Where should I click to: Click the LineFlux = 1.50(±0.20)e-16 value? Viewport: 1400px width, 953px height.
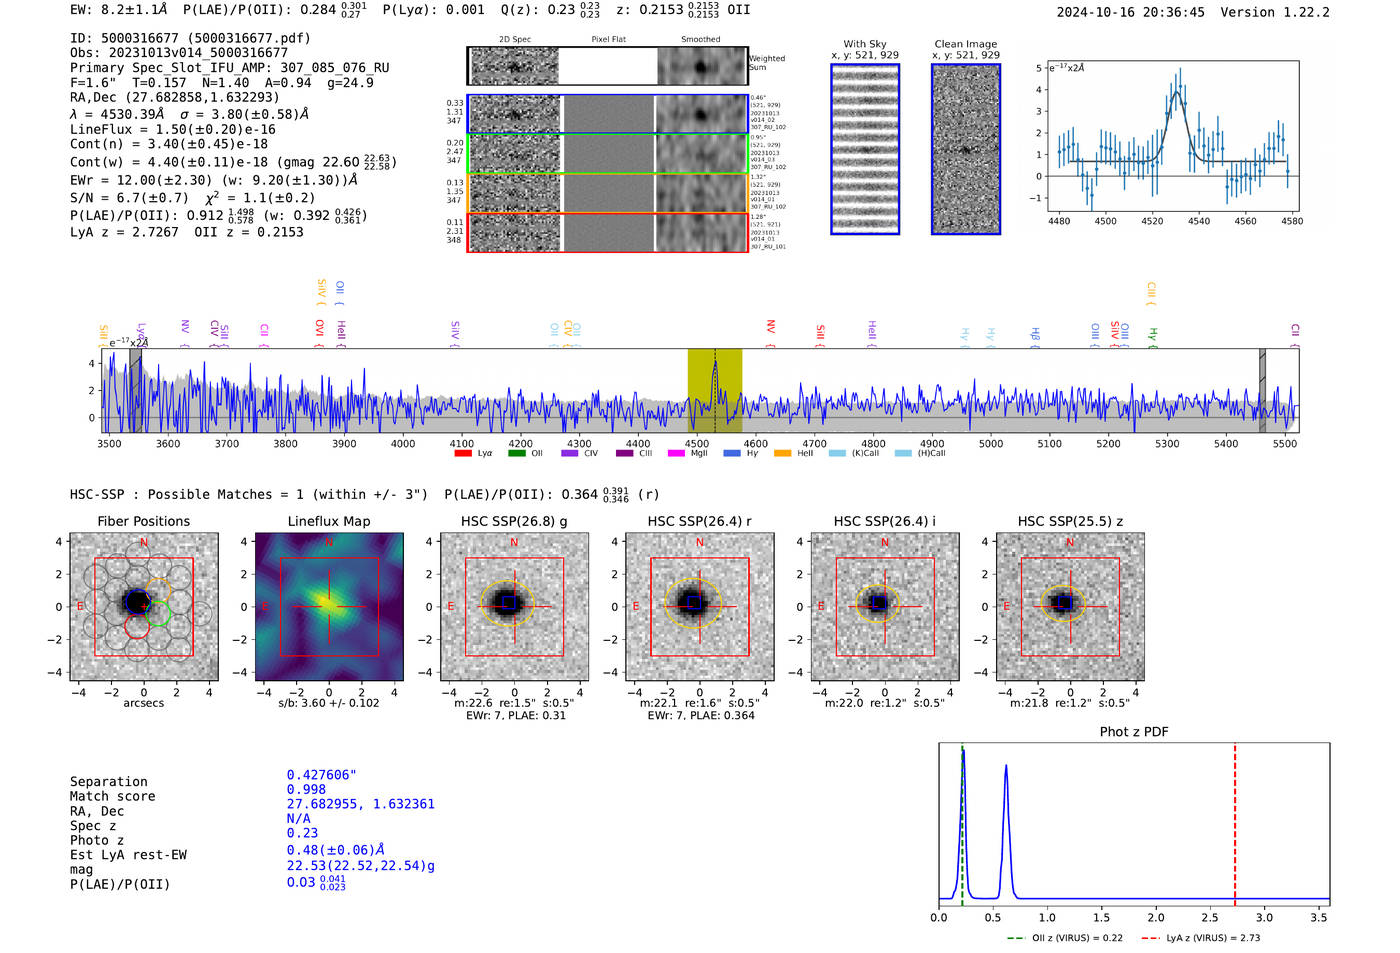pos(173,129)
